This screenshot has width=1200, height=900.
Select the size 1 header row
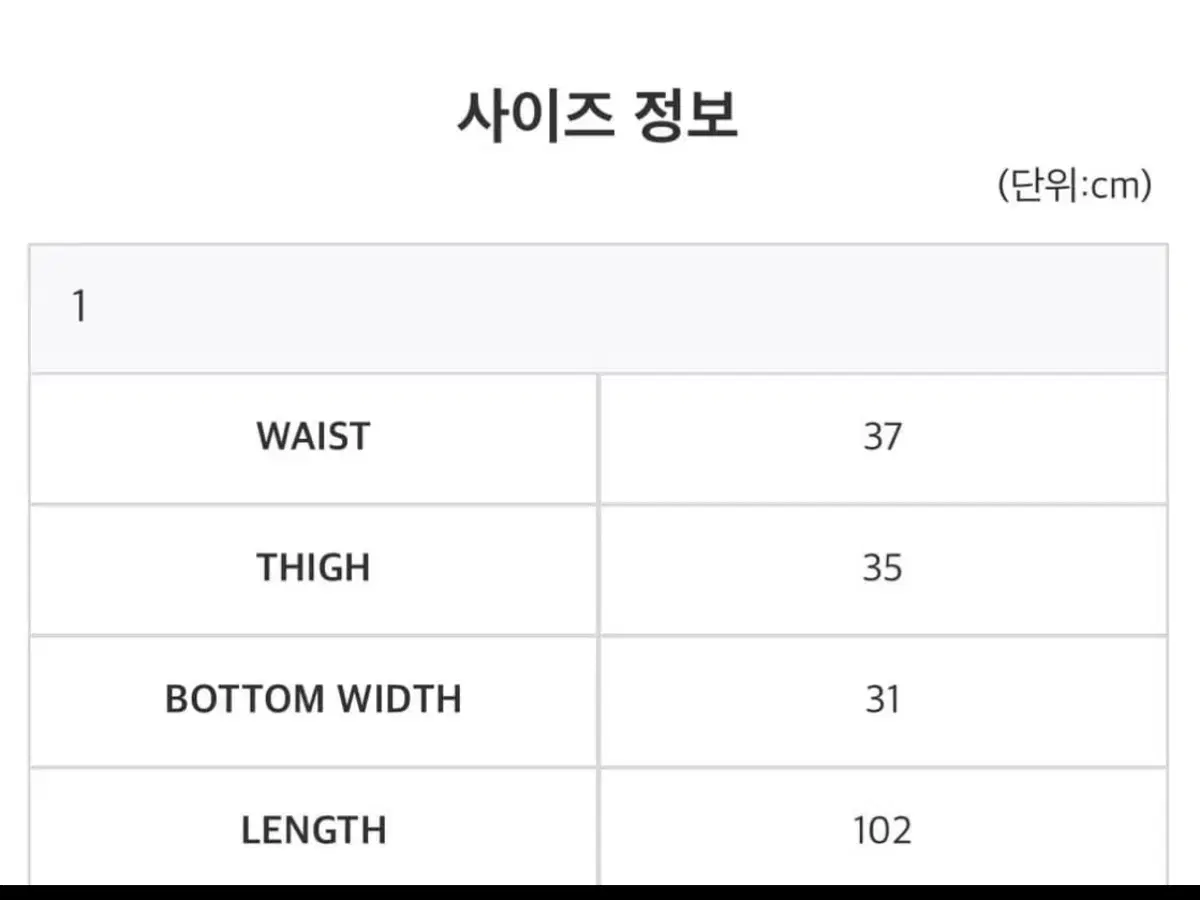(598, 308)
